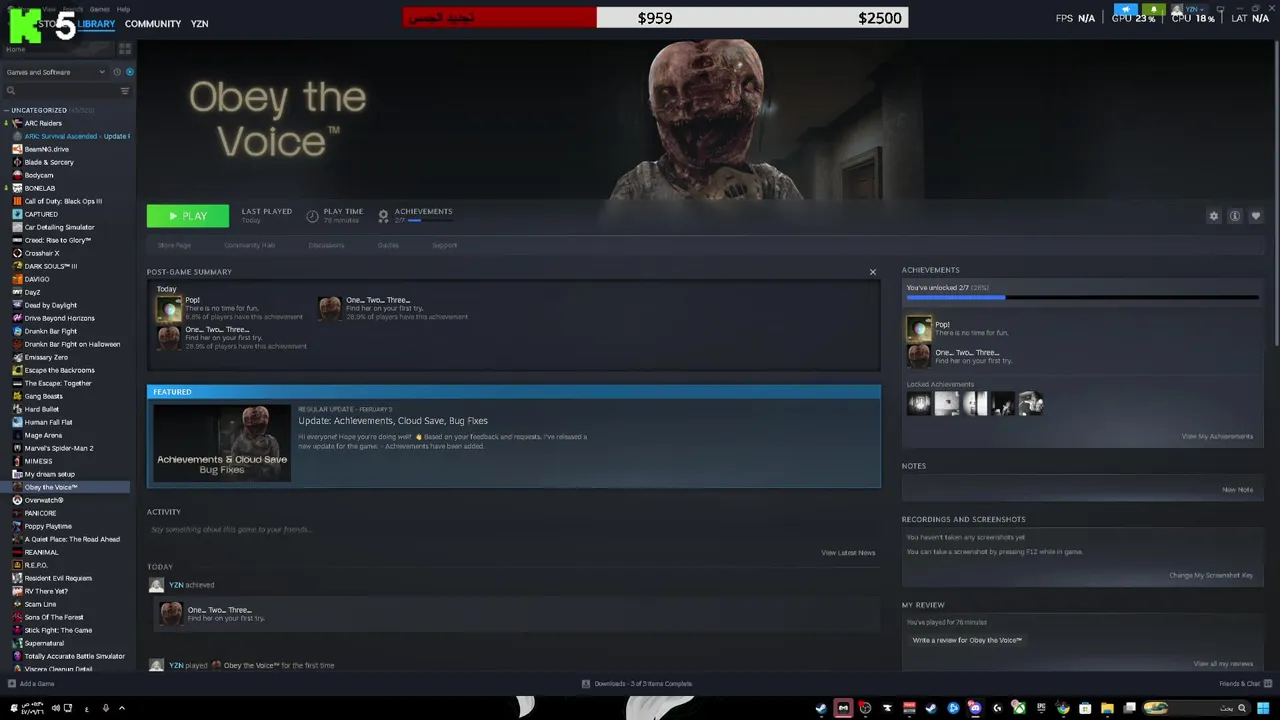
Task: Select Call of Duty: Black Ops III
Action: (x=63, y=201)
